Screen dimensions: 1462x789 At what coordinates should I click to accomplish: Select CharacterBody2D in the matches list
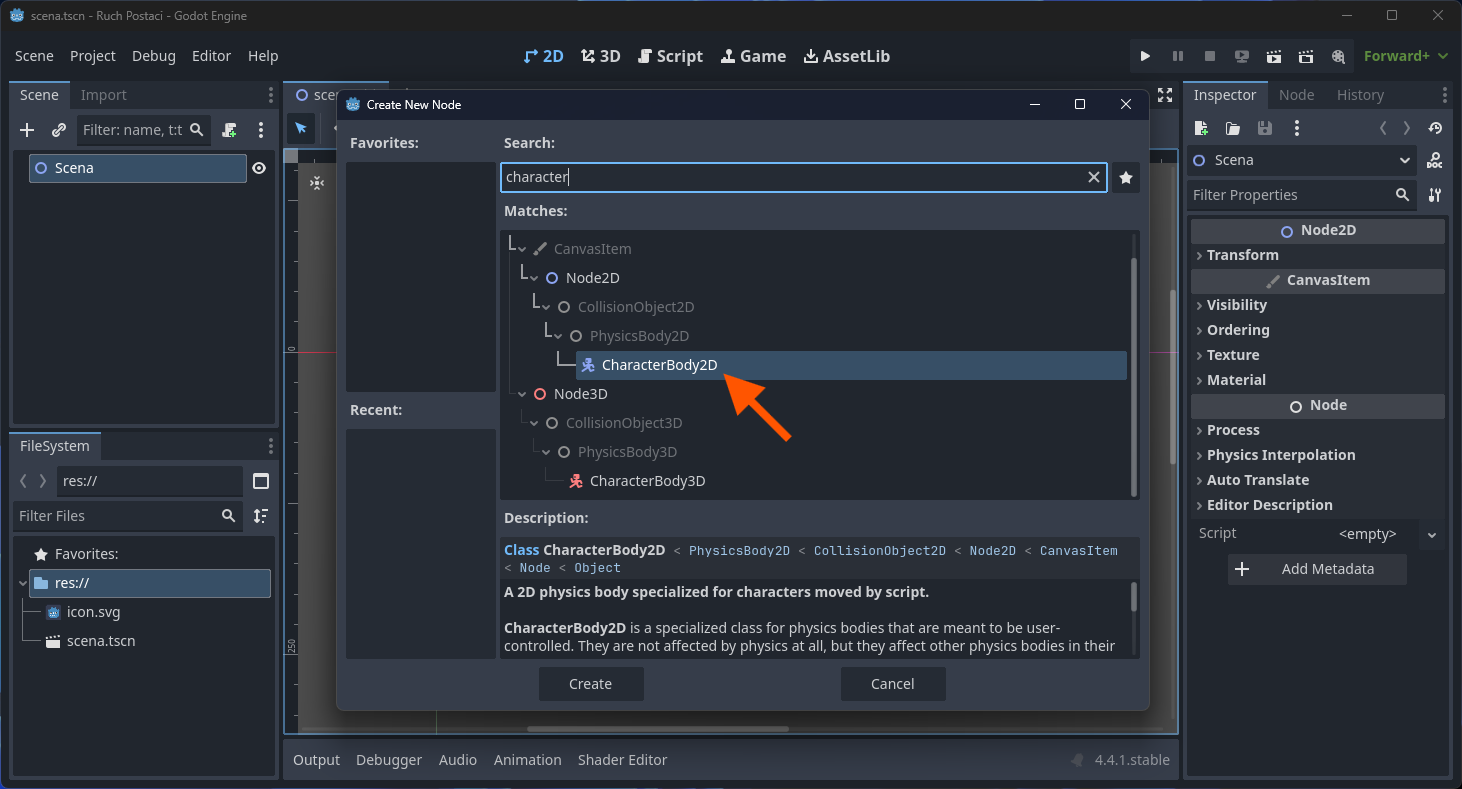852,365
